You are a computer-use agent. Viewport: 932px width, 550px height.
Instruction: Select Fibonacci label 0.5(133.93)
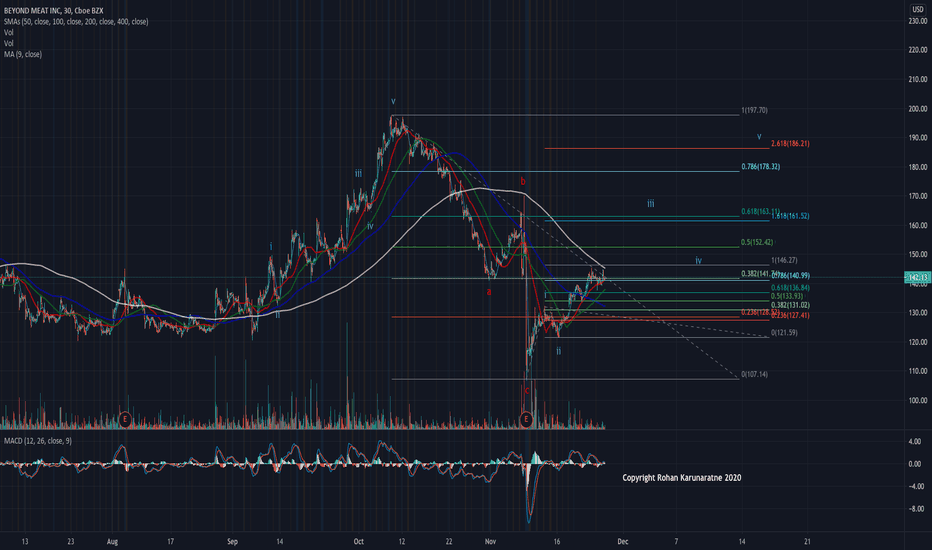point(787,296)
